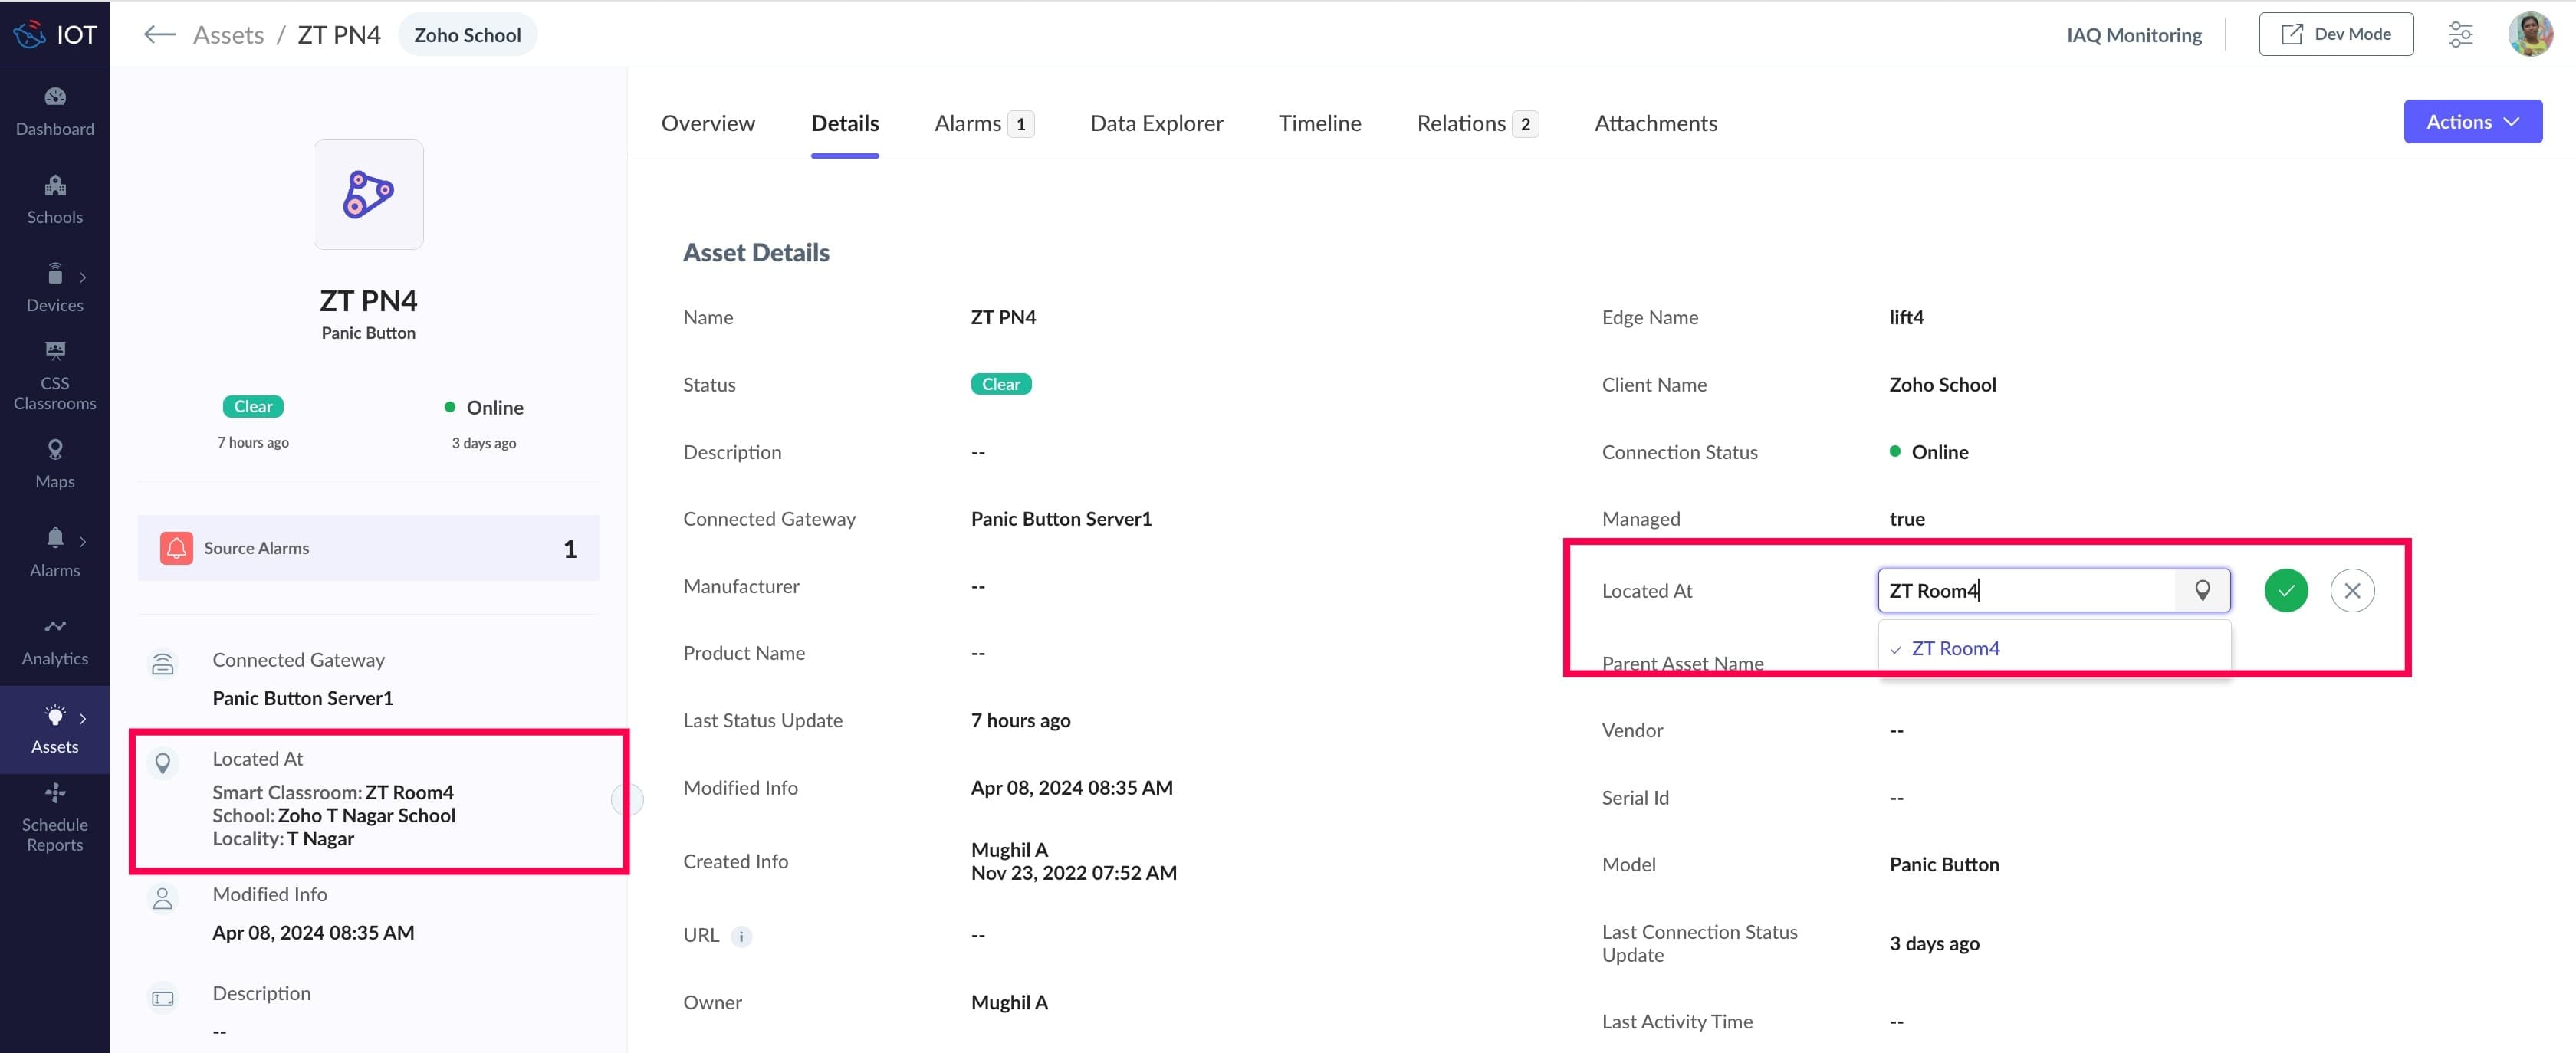
Task: Open Schedule Reports sidebar item
Action: (x=55, y=818)
